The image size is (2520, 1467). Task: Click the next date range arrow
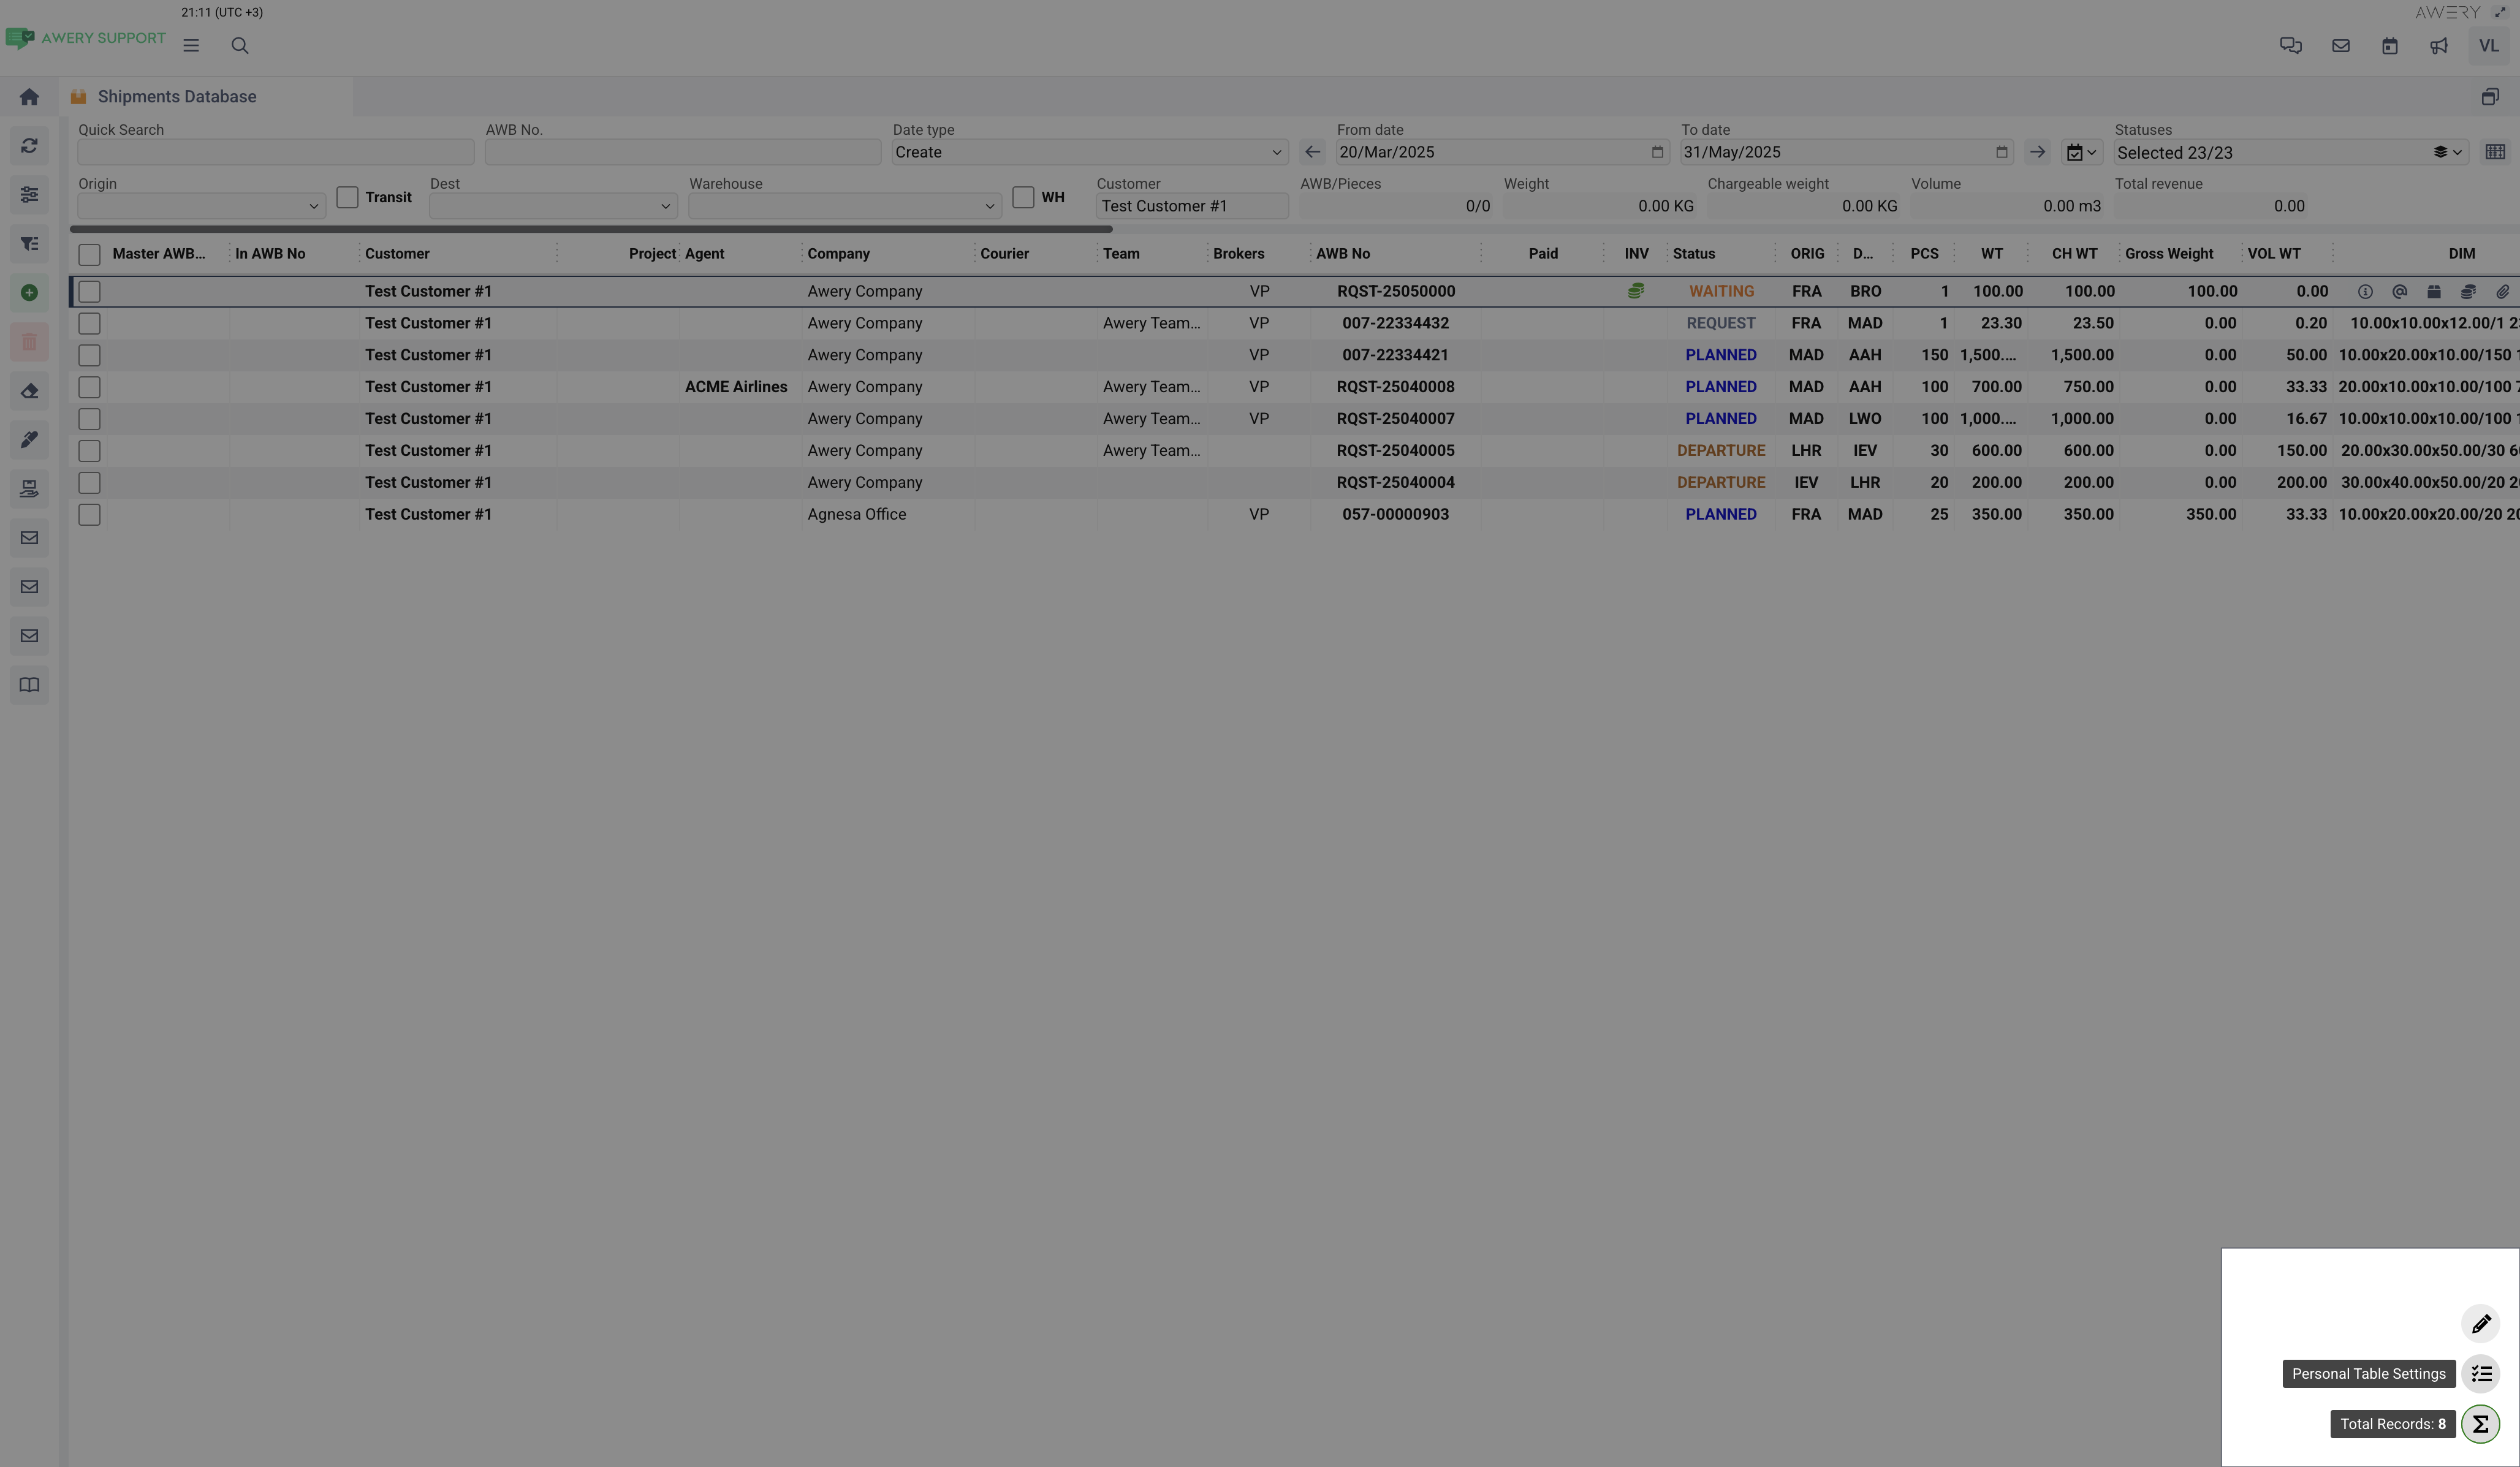click(x=2037, y=152)
